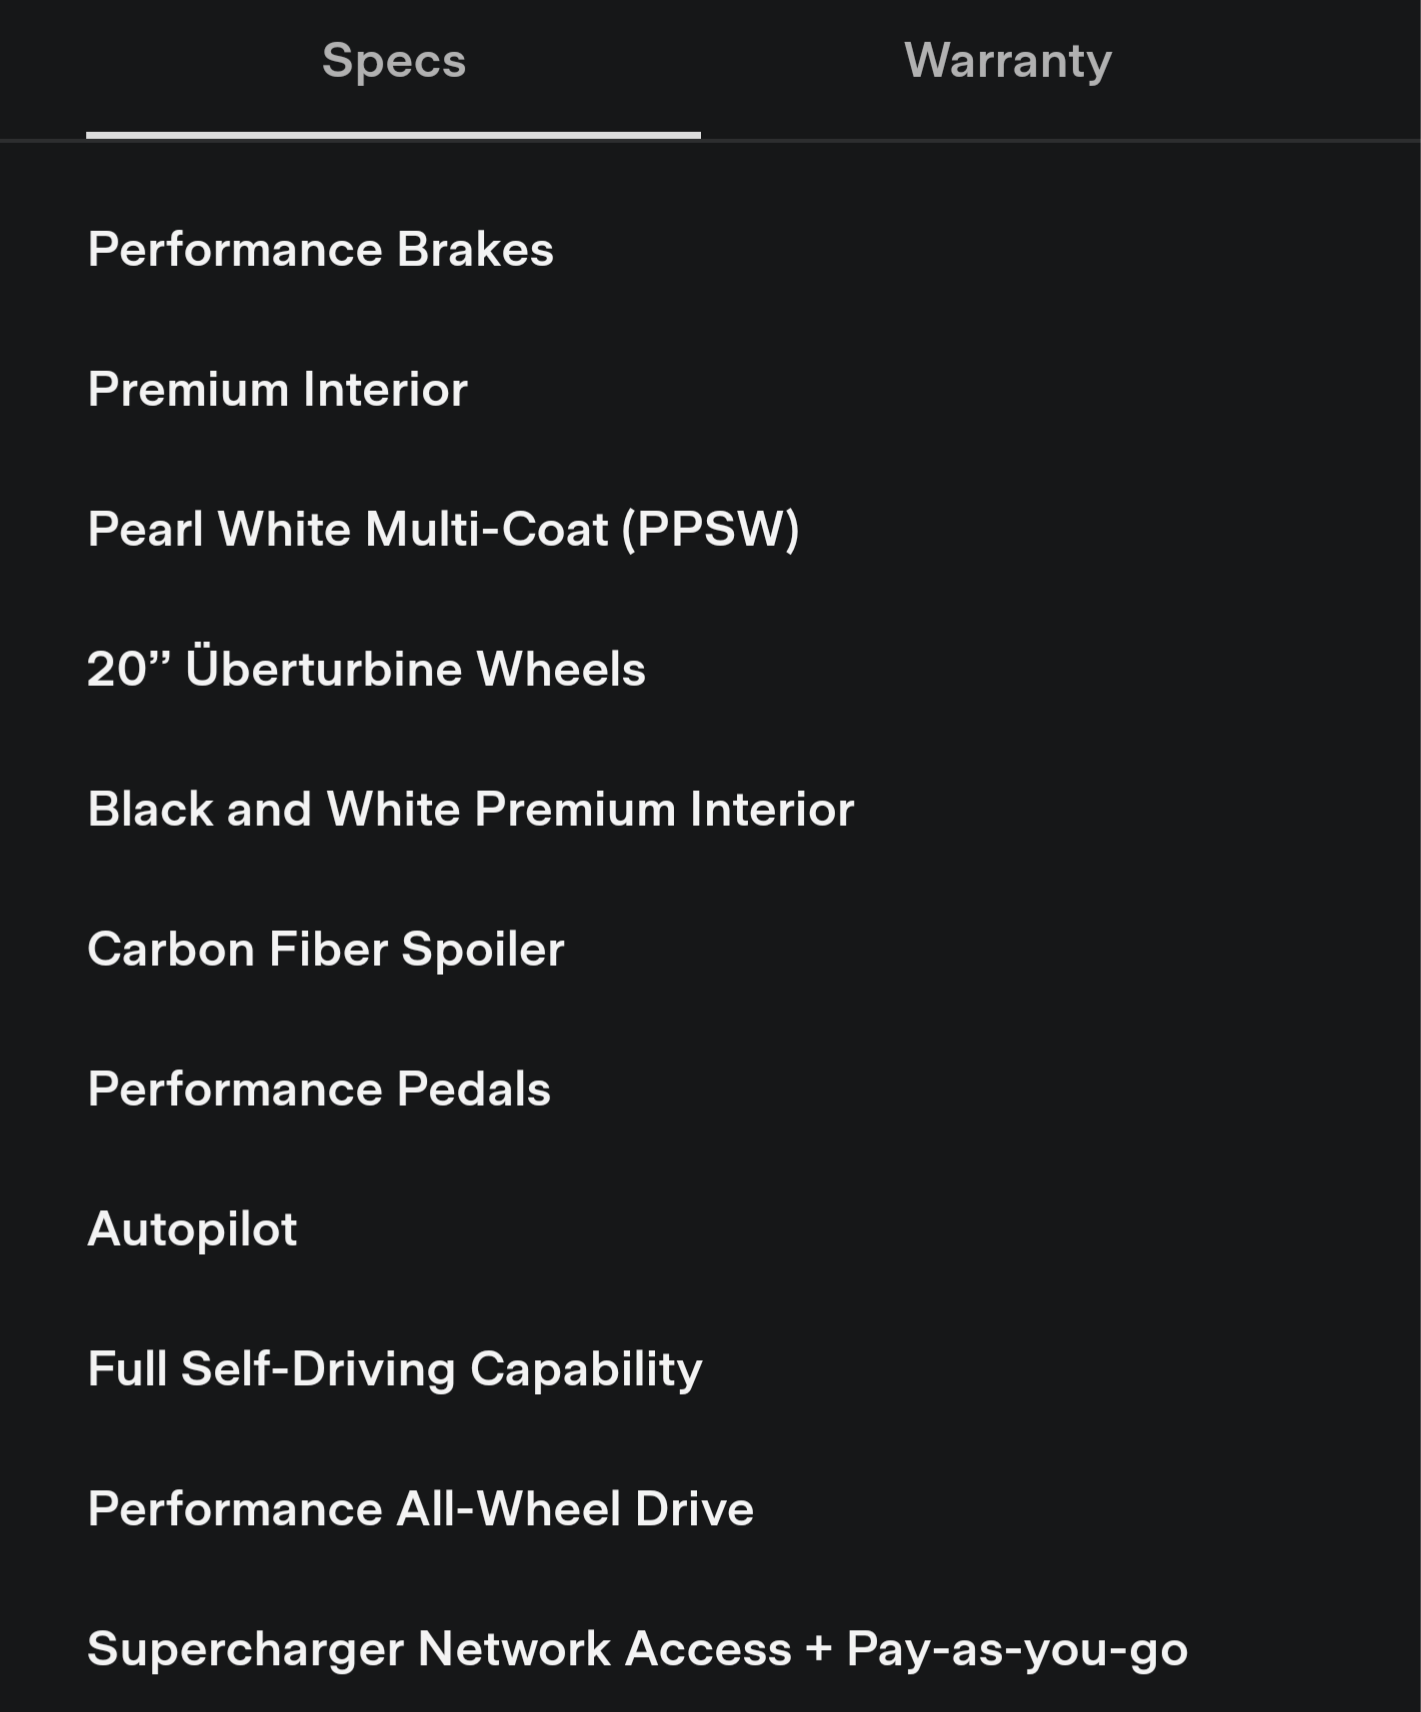
Task: Open the Pearl White Multi-Coat paint entry
Action: [442, 529]
